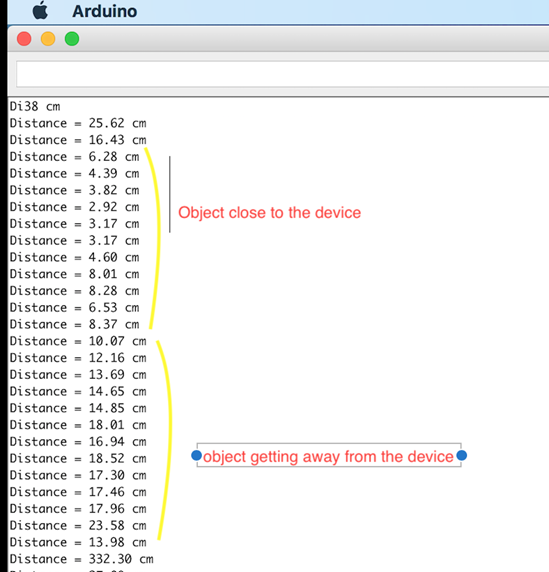This screenshot has height=572, width=549.
Task: Click the reading 'Distance = 23.58 cm'
Action: [78, 525]
